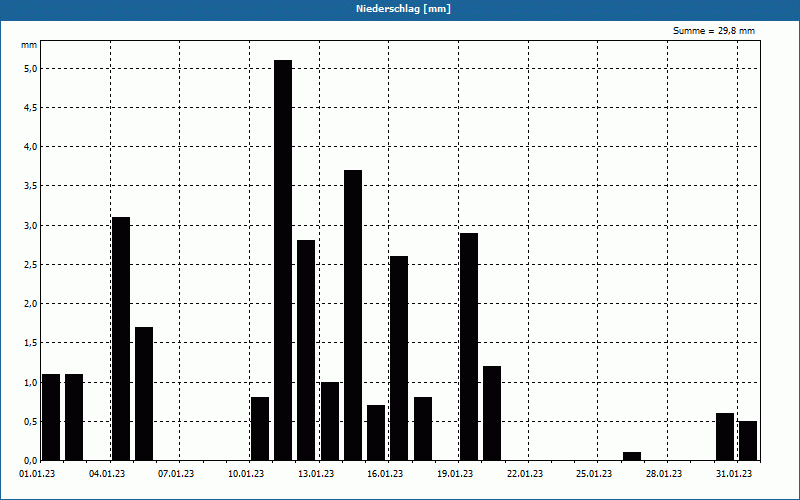The height and width of the screenshot is (500, 800).
Task: Click the 'Niederschlag [mm]' chart title
Action: click(403, 9)
